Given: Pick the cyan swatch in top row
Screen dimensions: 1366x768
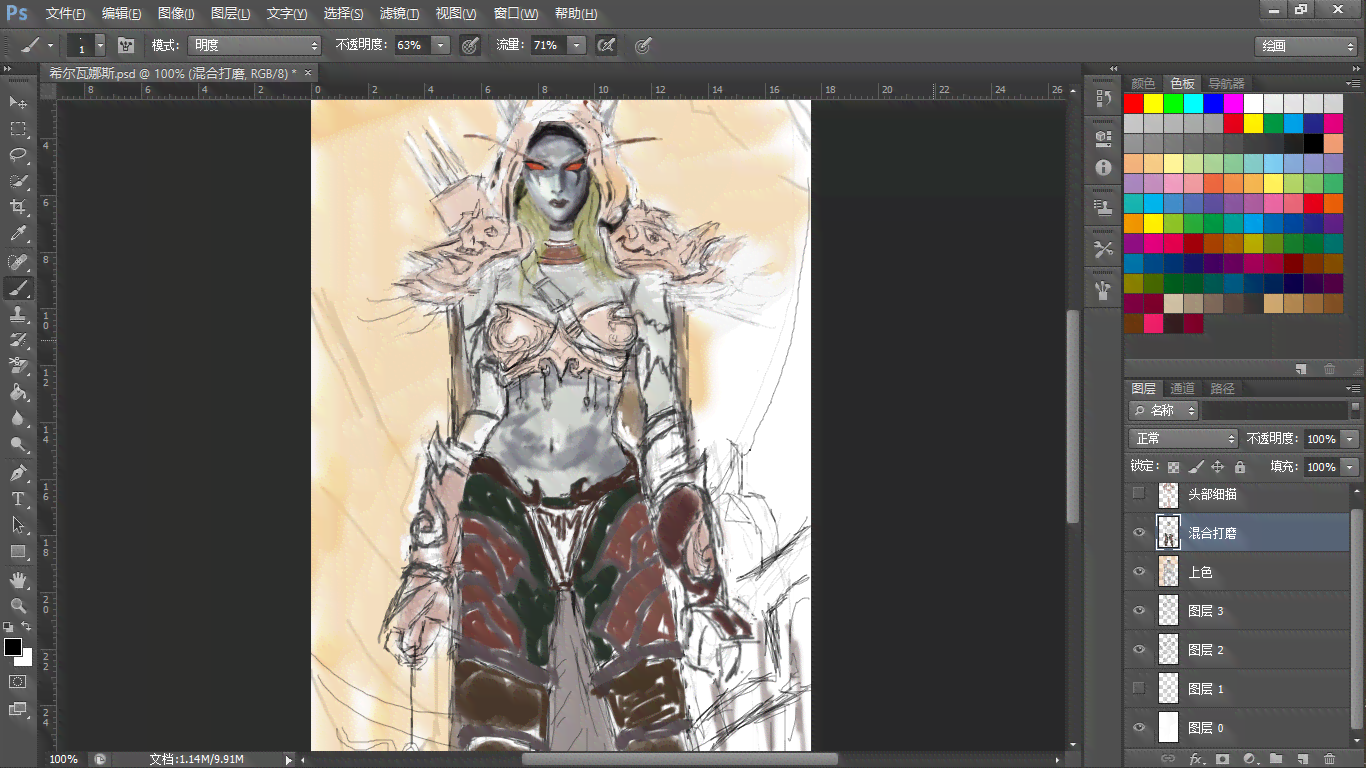Looking at the screenshot, I should point(1193,103).
